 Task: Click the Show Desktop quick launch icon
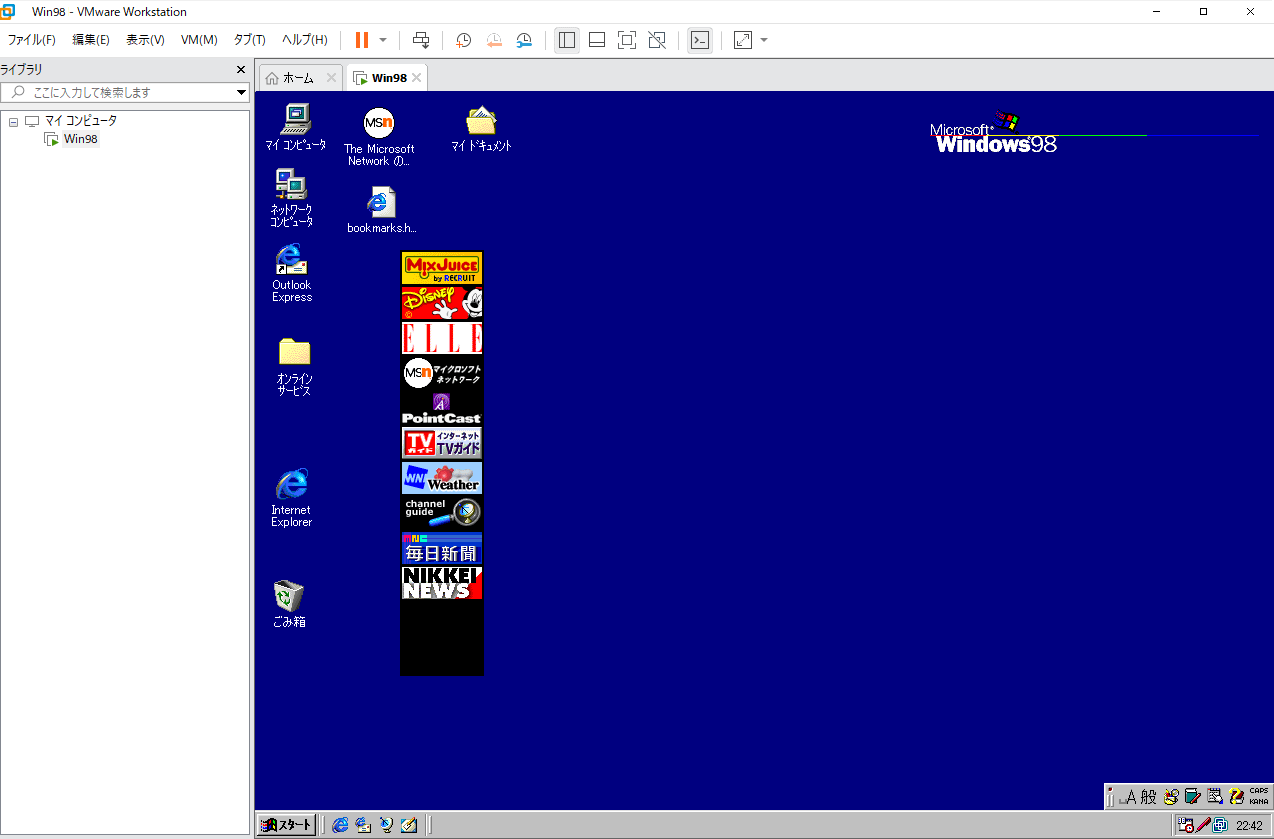[x=409, y=825]
